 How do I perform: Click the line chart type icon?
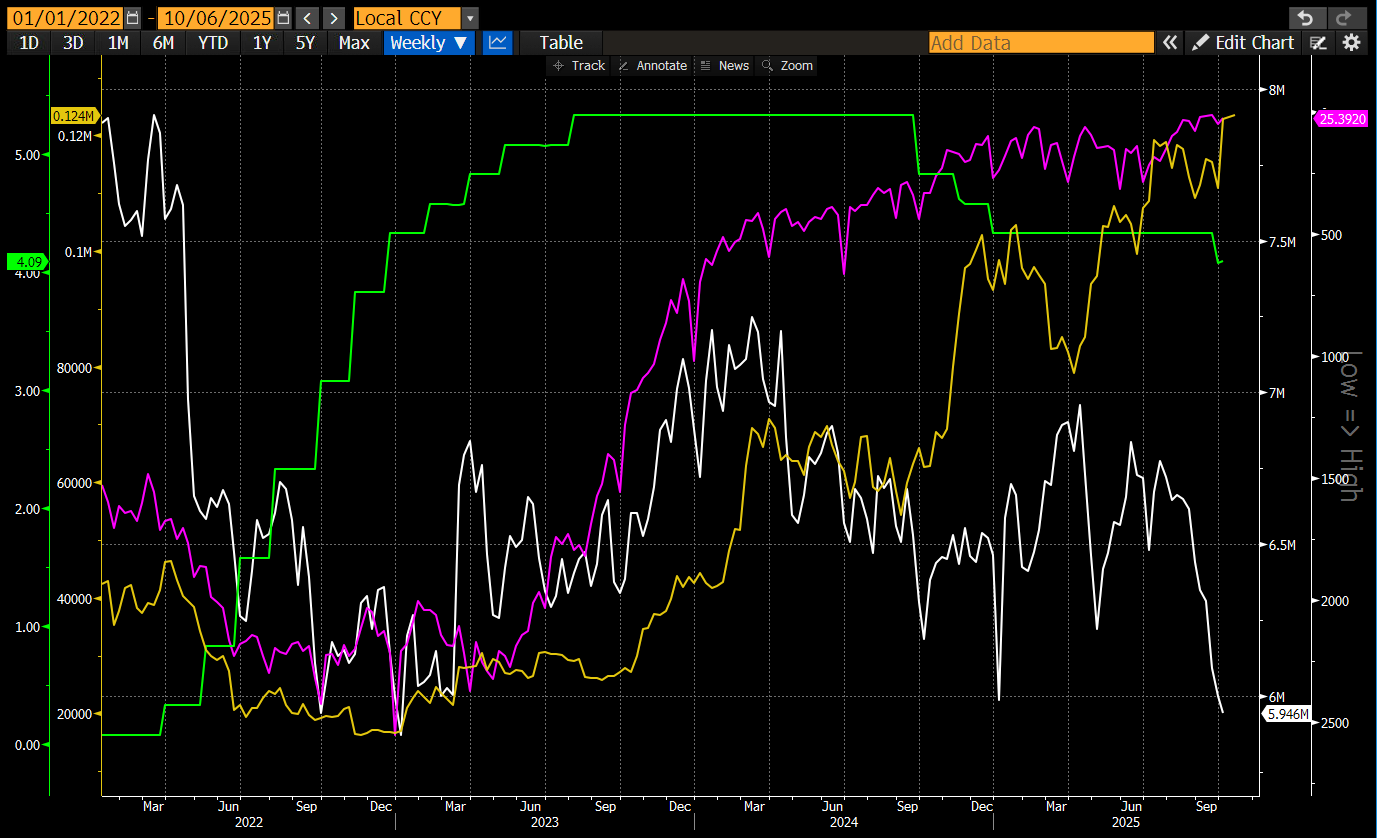click(x=497, y=42)
